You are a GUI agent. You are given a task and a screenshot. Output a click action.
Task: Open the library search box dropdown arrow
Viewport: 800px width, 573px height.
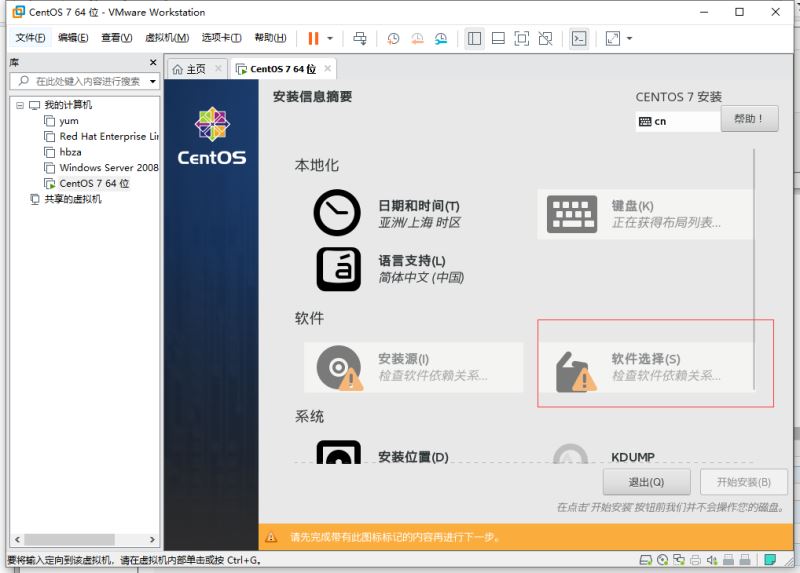point(153,81)
